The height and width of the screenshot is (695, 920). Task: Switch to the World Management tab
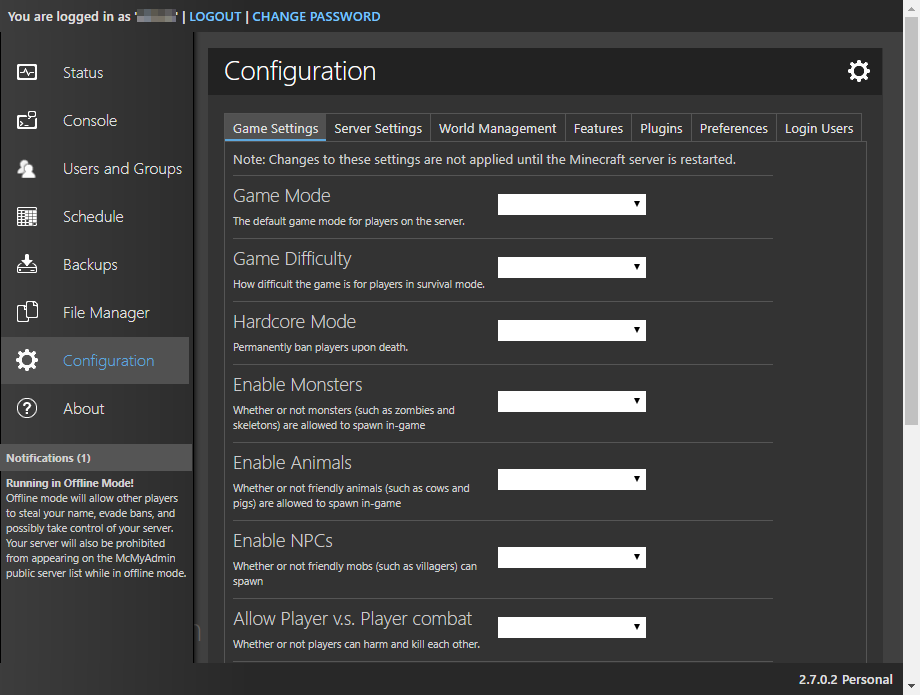click(498, 128)
